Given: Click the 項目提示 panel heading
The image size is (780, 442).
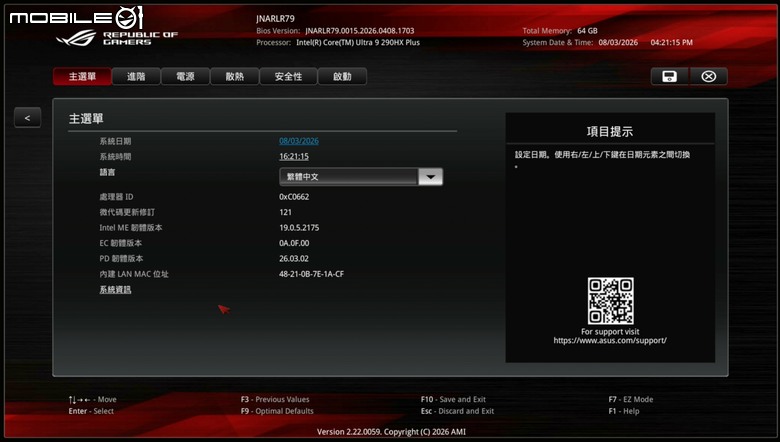Looking at the screenshot, I should (610, 132).
